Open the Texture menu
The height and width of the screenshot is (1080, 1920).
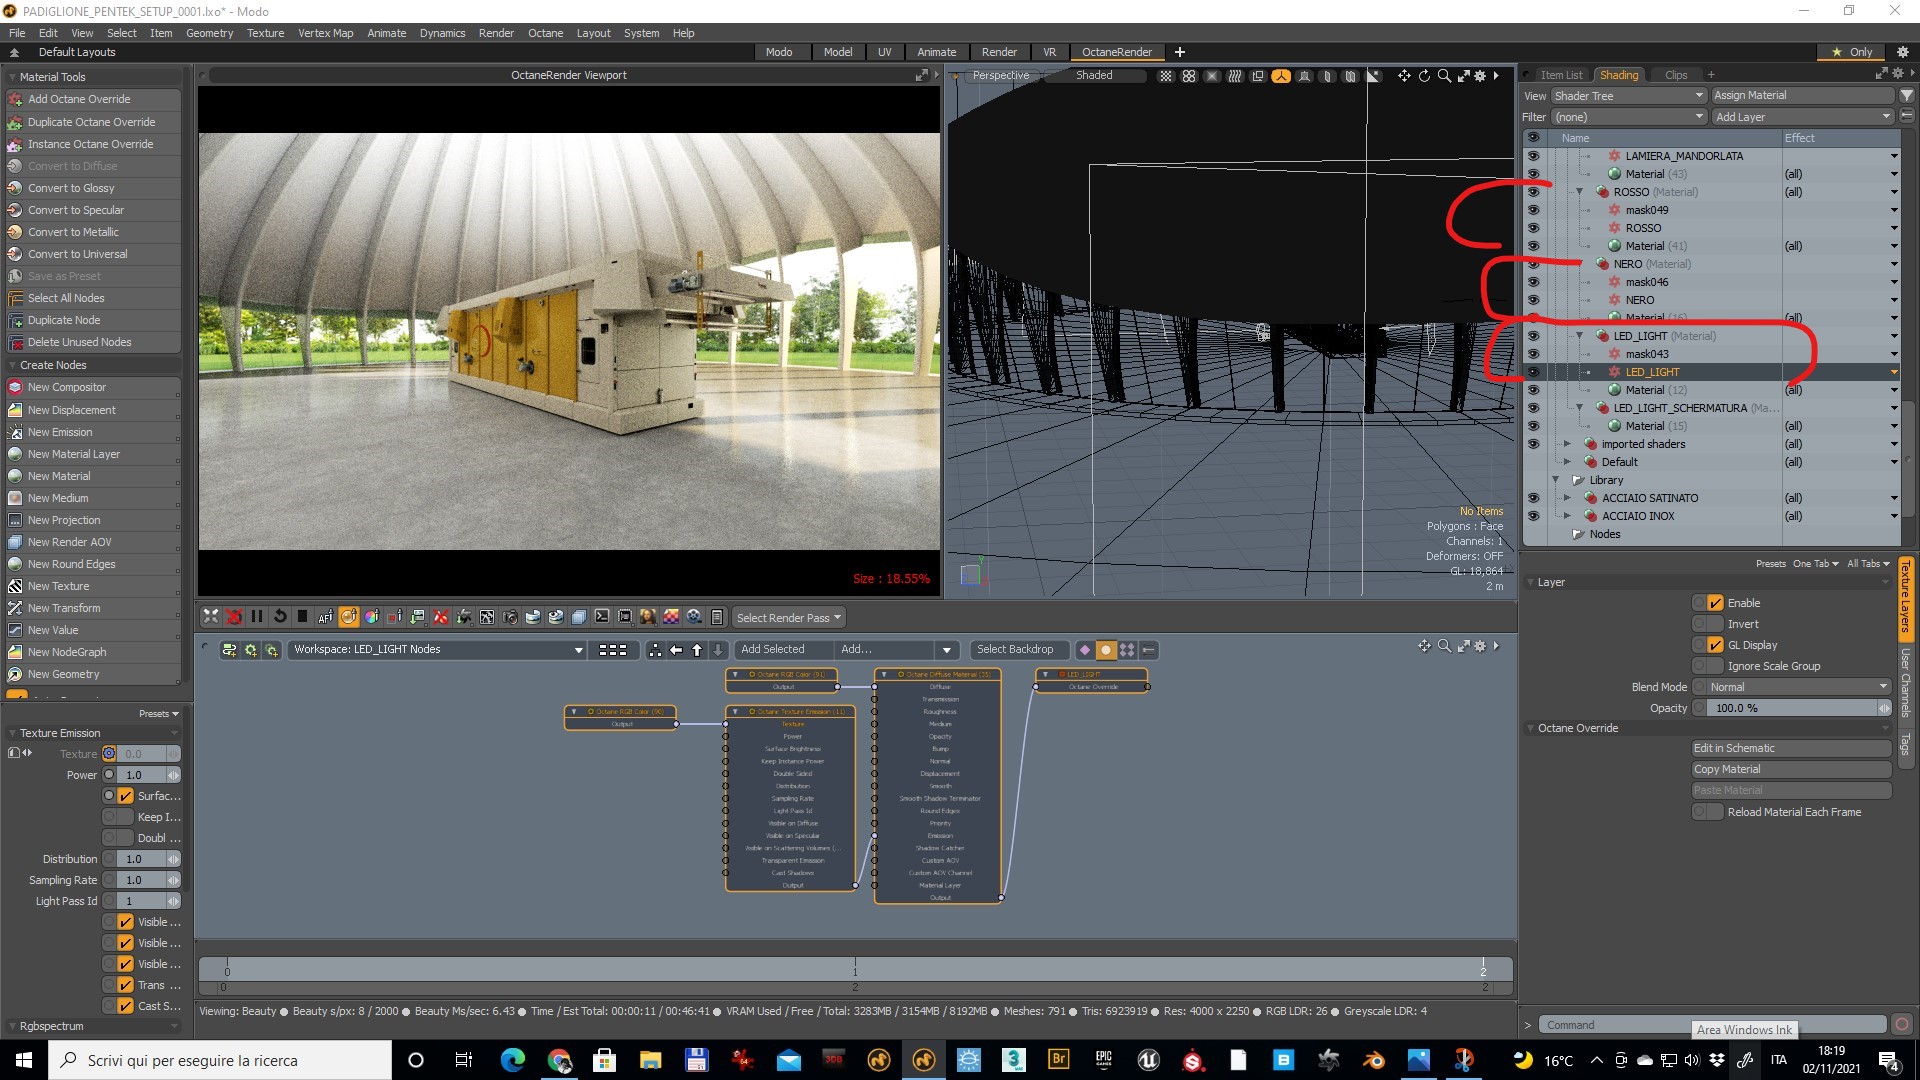pos(265,33)
